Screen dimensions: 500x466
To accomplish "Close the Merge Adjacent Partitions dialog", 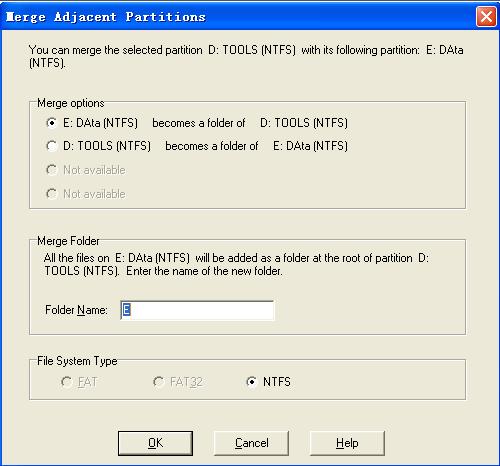I will [x=486, y=16].
